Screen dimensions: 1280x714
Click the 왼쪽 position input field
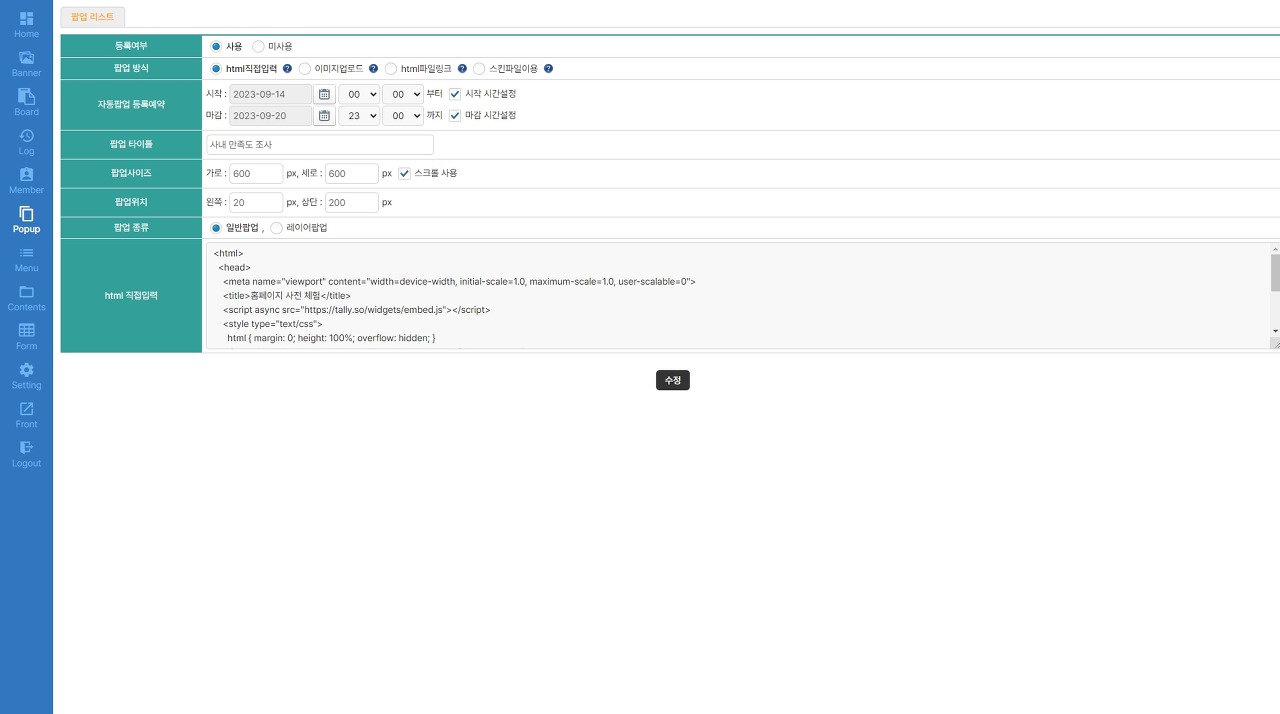256,203
